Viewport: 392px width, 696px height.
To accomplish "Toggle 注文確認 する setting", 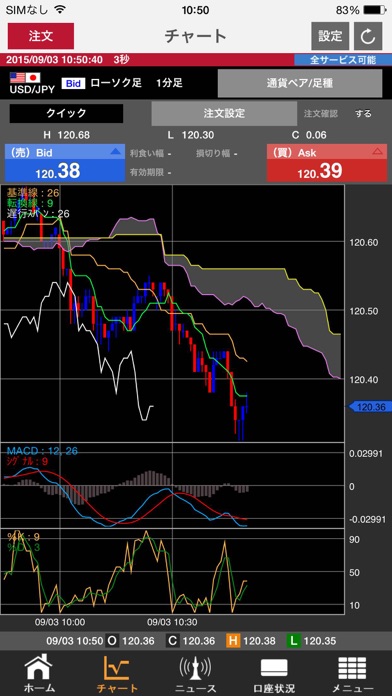I will coord(363,113).
